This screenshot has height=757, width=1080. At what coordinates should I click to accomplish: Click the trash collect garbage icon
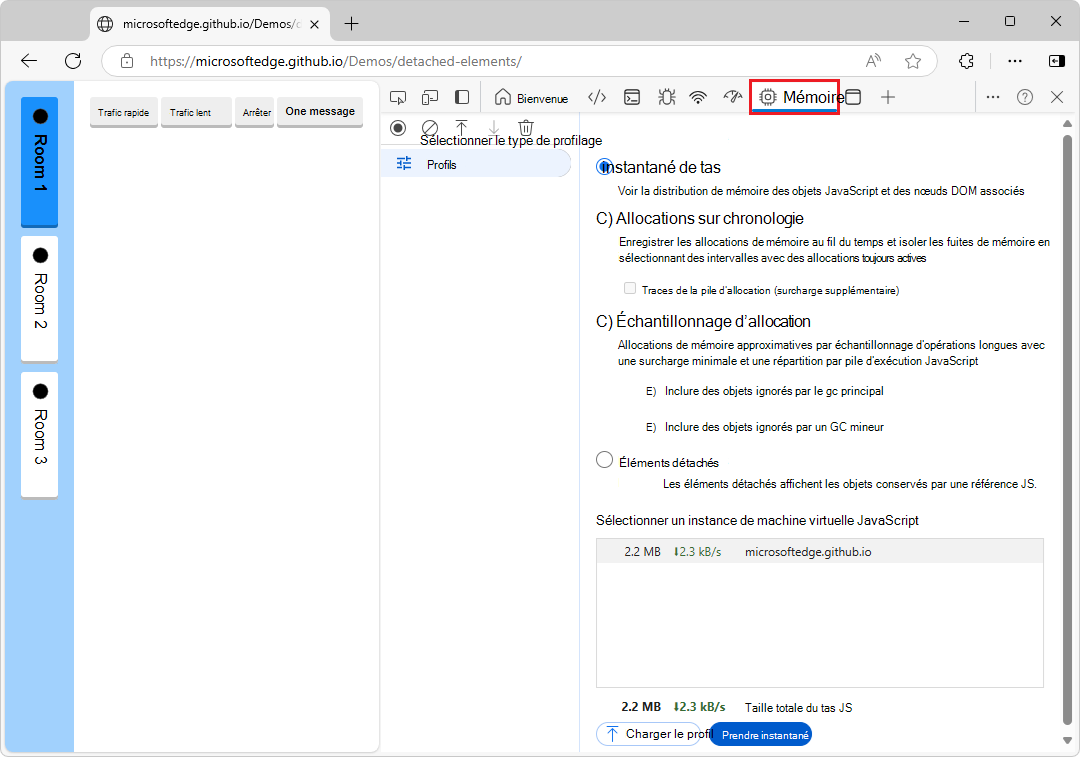[x=526, y=127]
